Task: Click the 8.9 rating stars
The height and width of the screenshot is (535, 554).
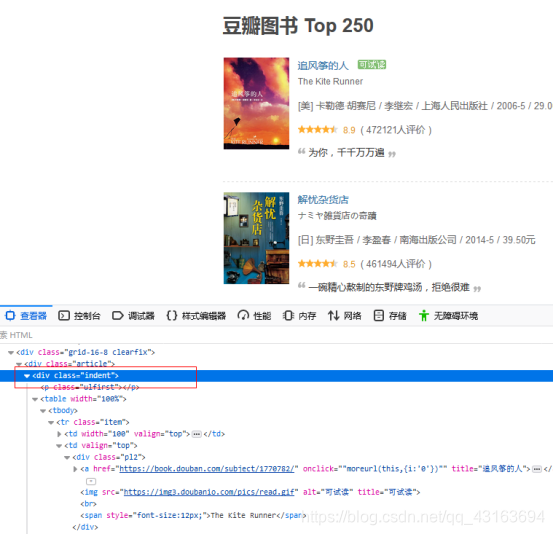Action: 317,130
